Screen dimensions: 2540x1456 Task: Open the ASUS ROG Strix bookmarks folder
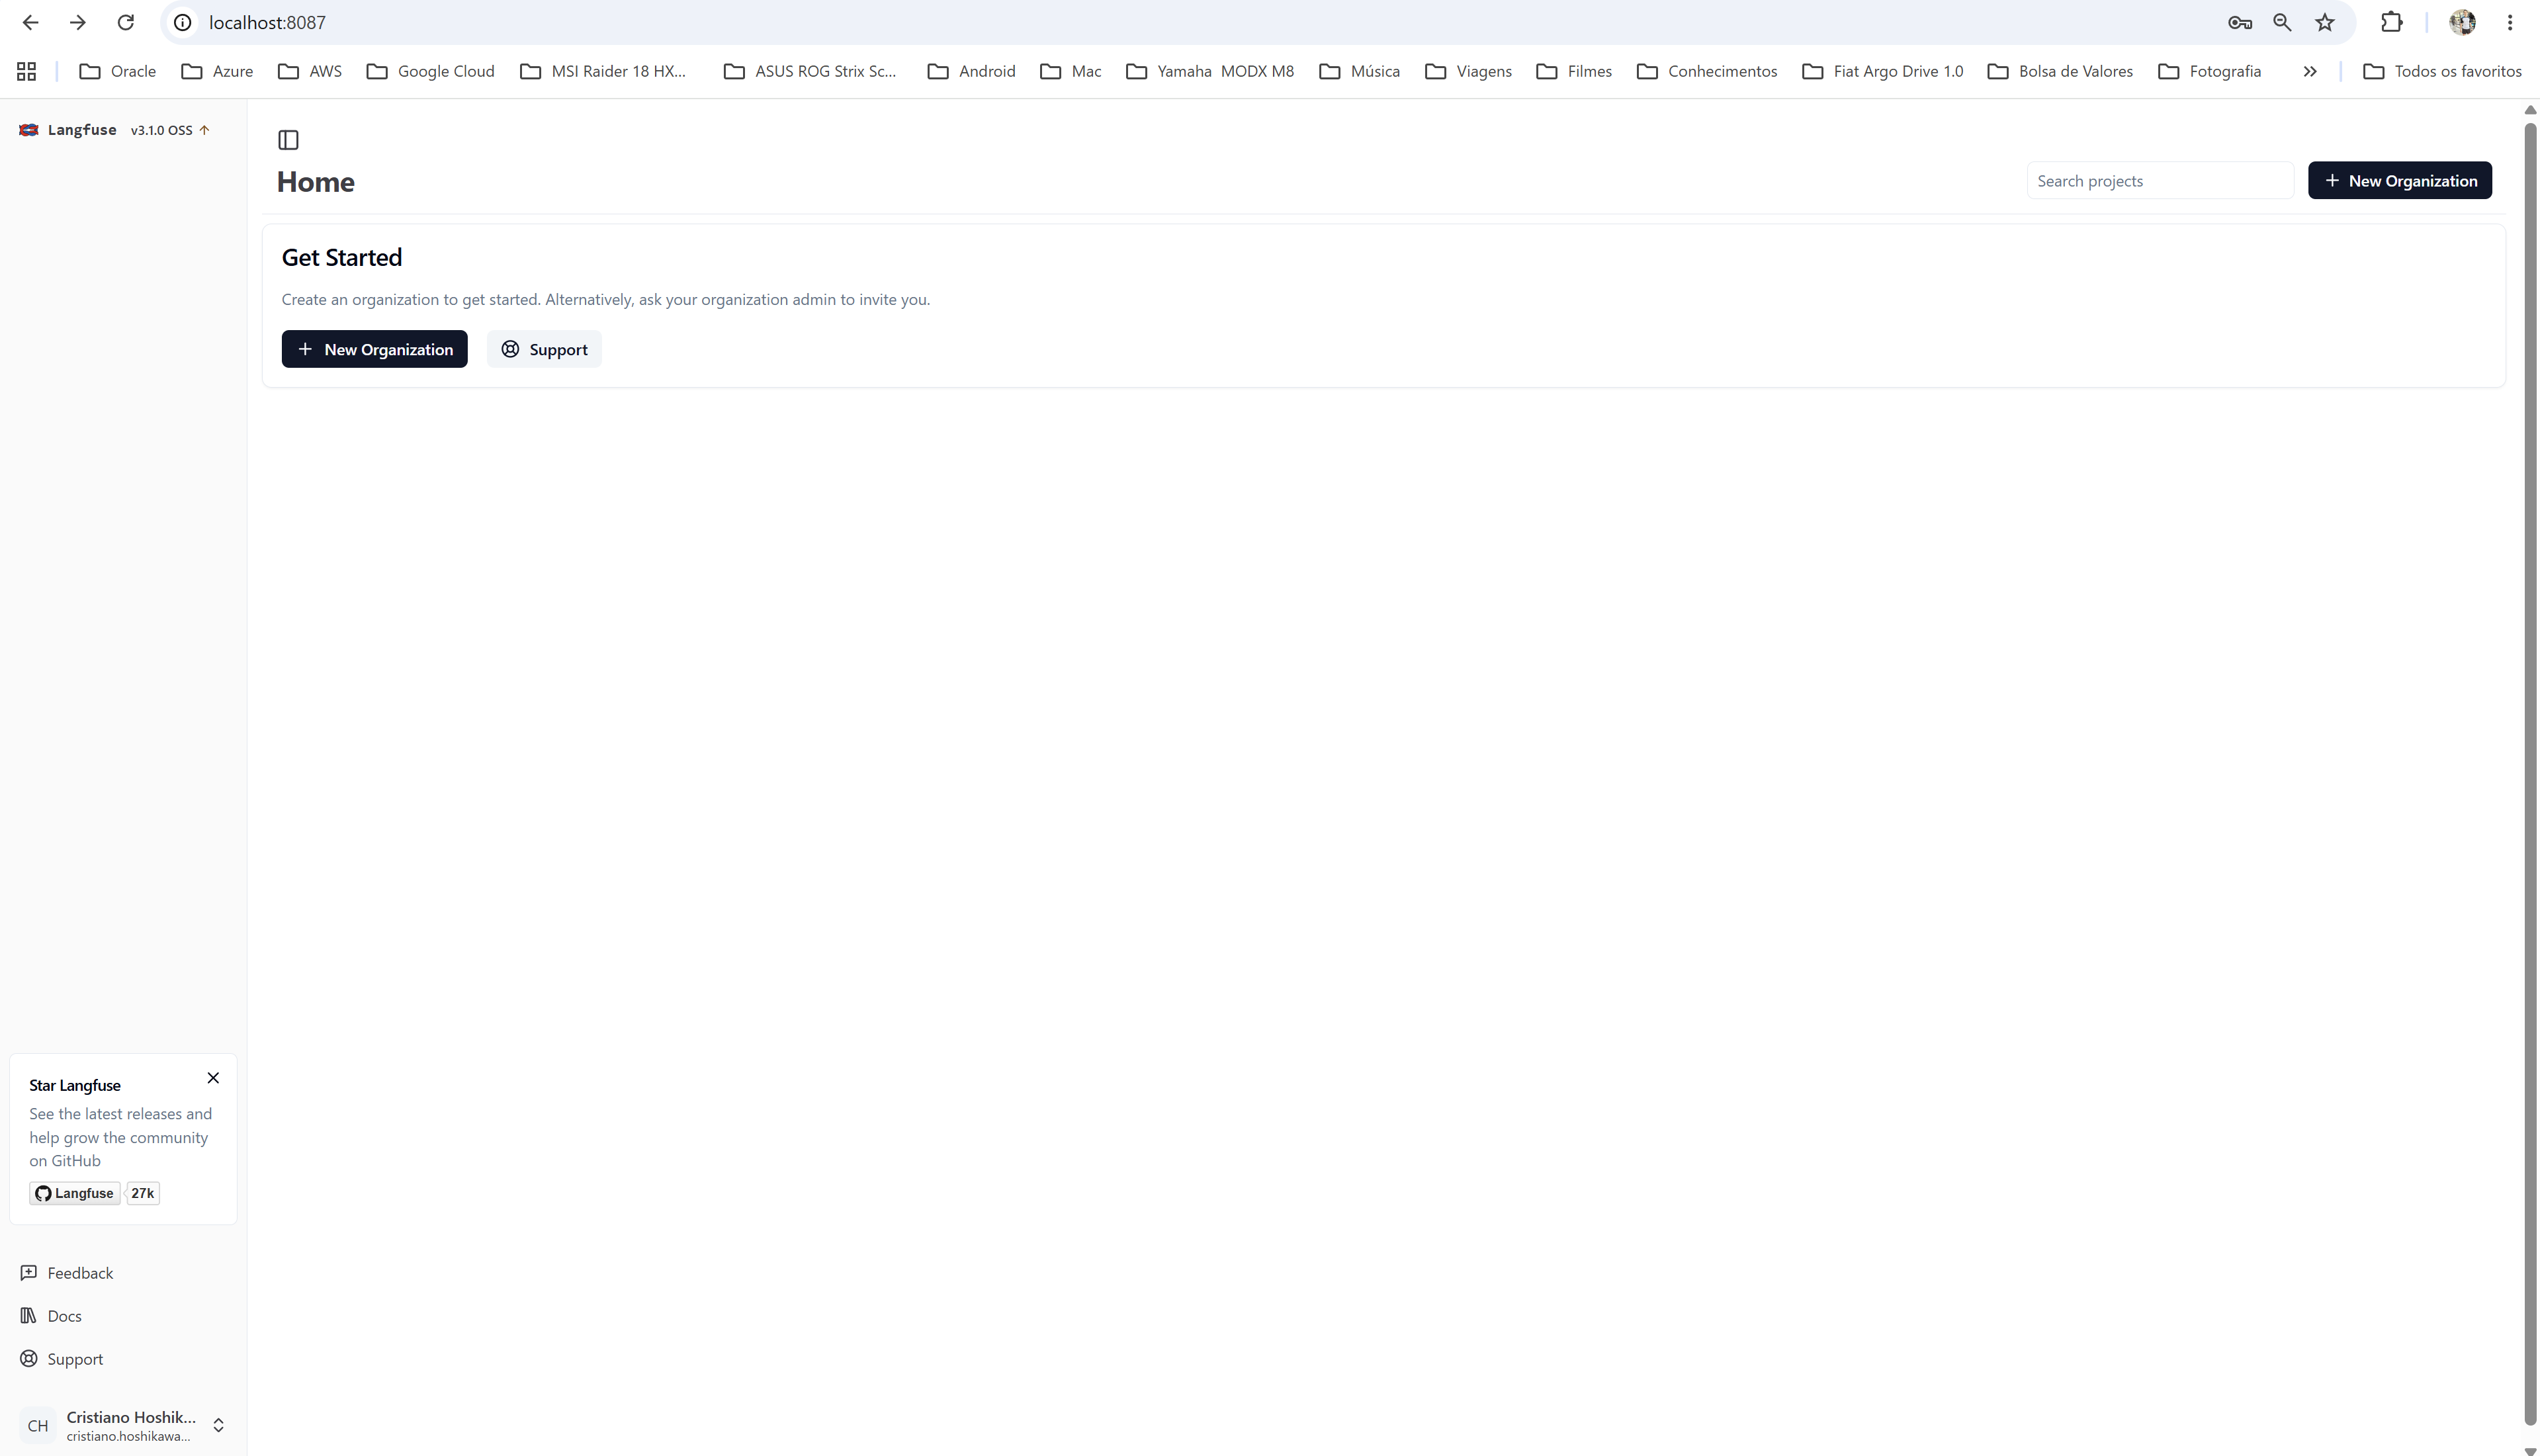[810, 71]
